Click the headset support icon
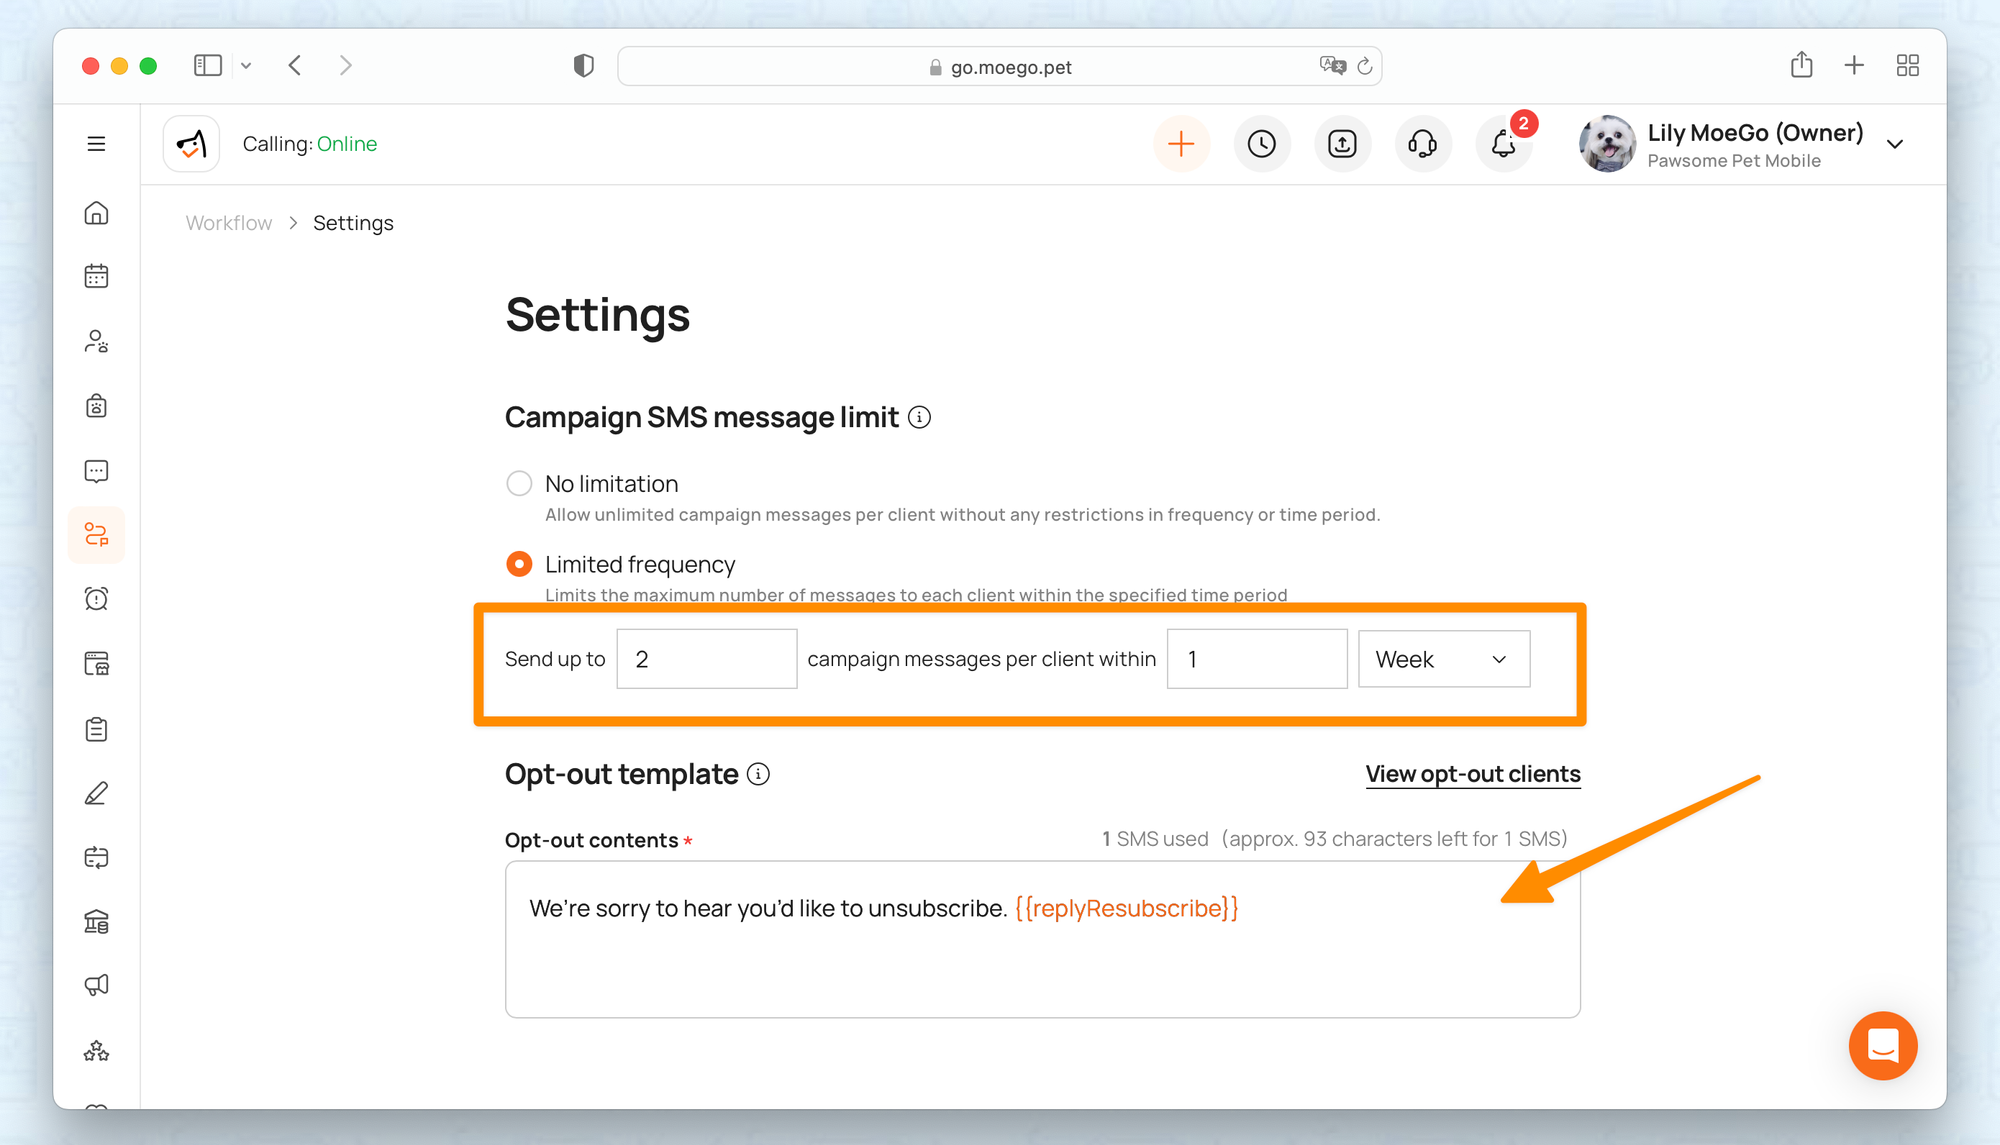 [x=1422, y=144]
